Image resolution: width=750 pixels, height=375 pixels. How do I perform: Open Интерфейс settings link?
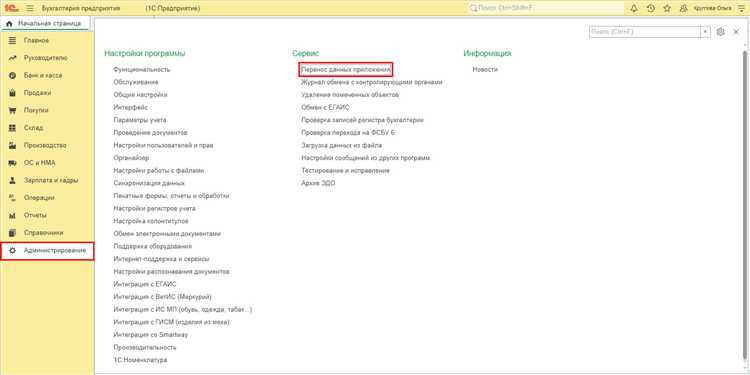[131, 108]
